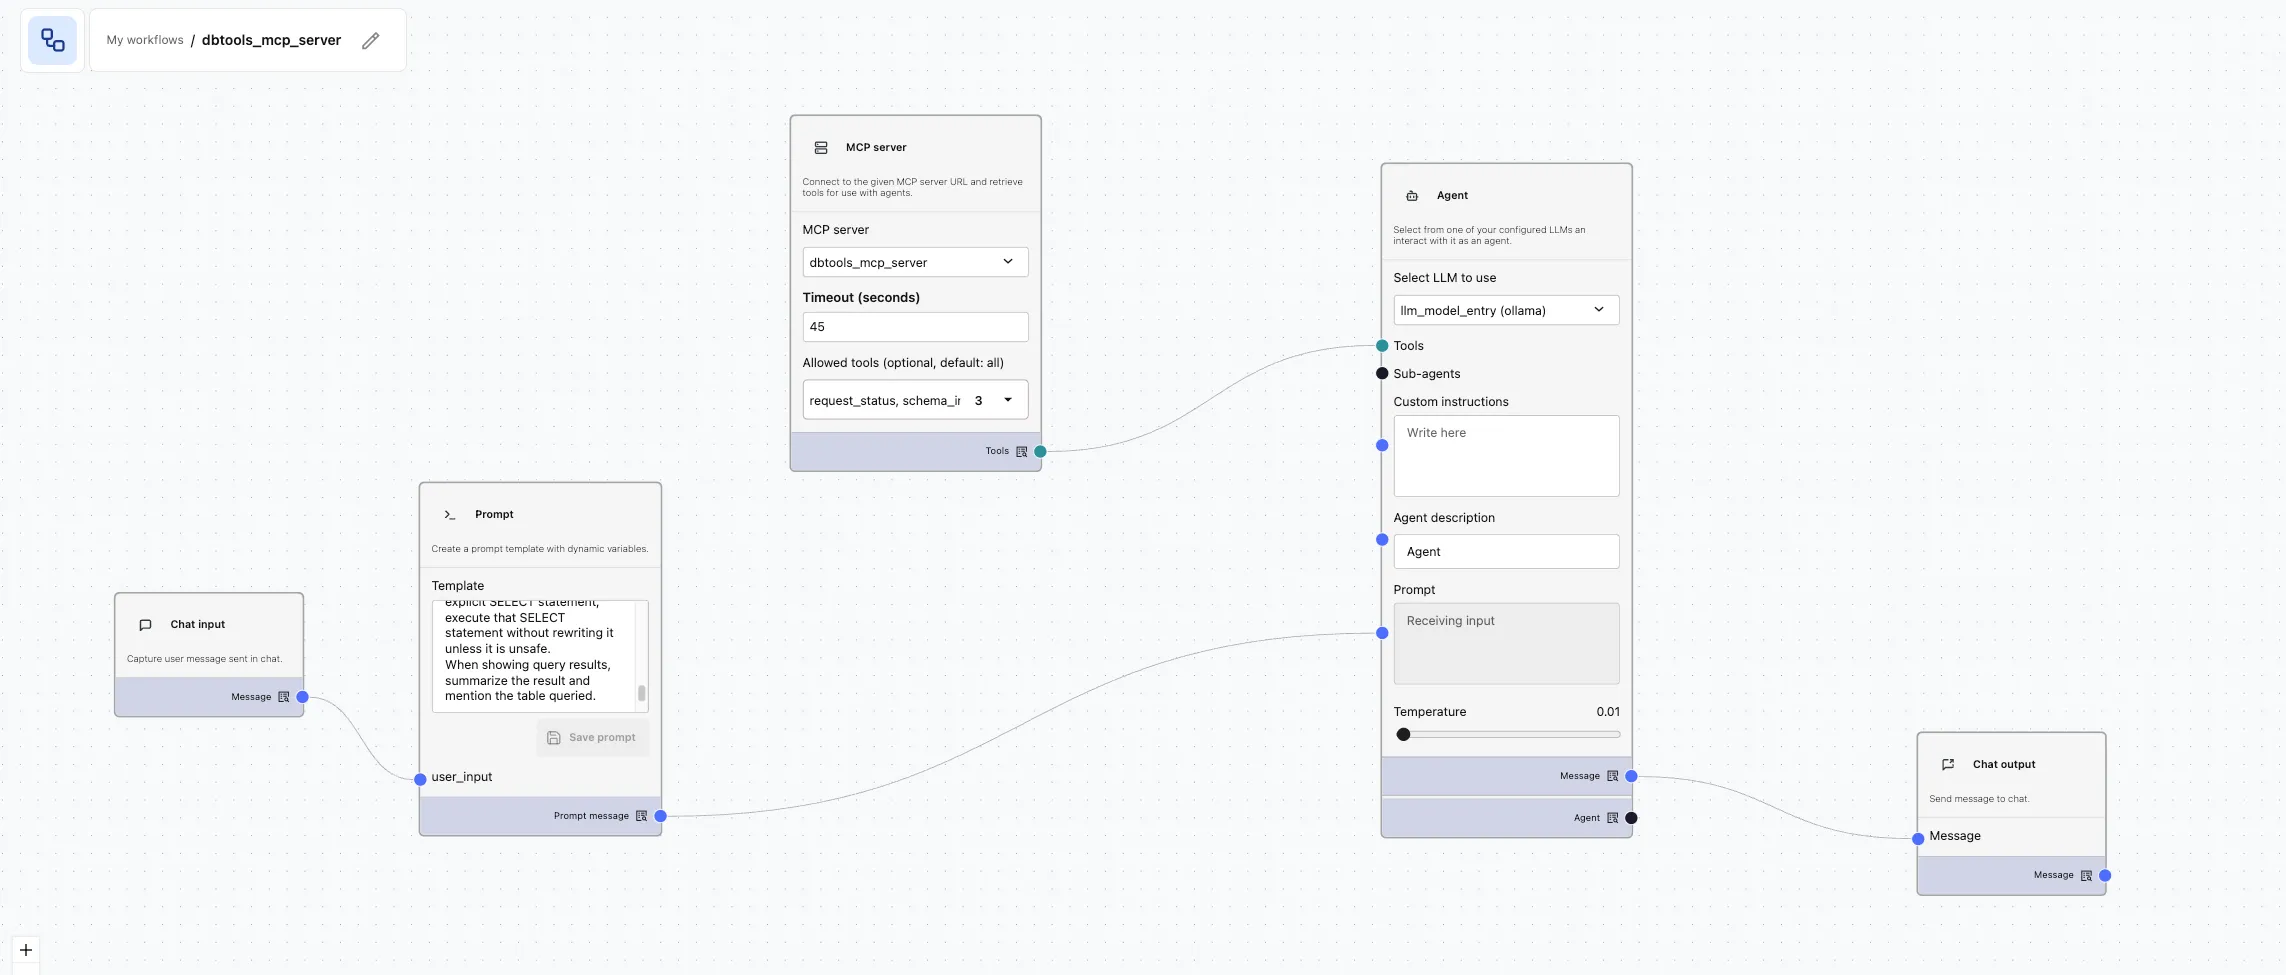Click the Agent Tools input port
The image size is (2286, 975).
(1382, 345)
